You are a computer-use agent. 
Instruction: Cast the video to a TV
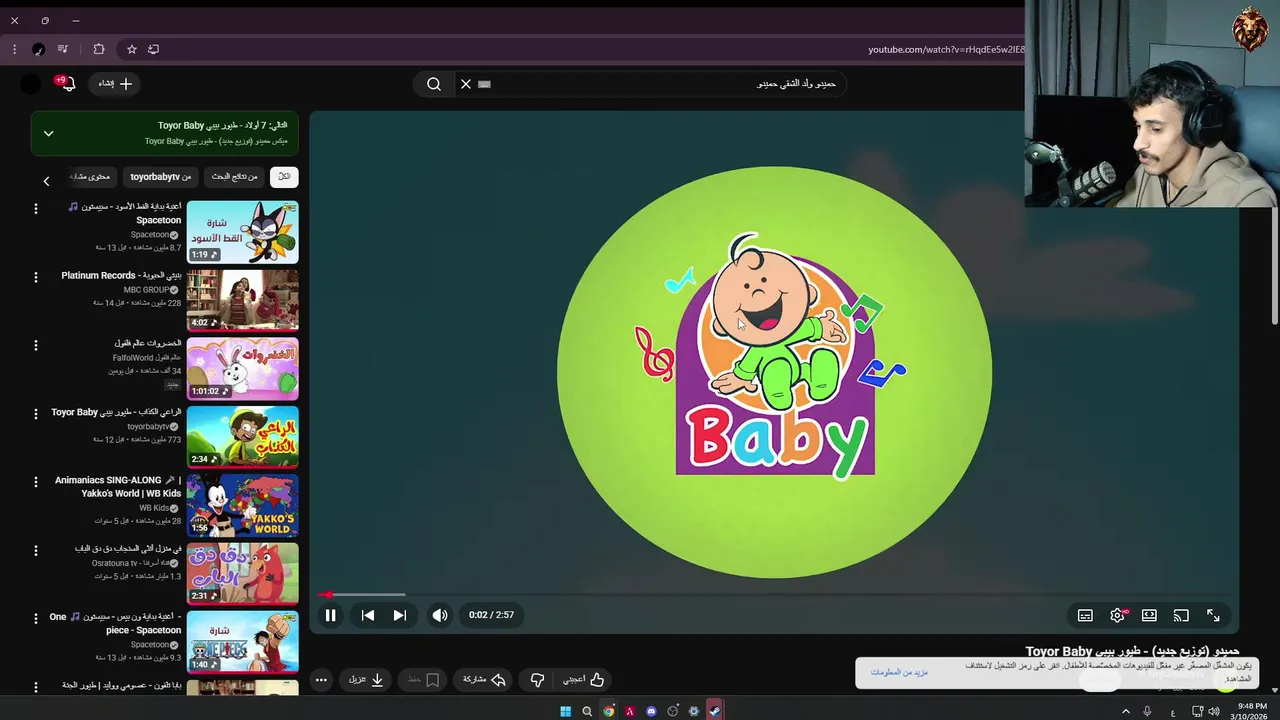click(1181, 615)
